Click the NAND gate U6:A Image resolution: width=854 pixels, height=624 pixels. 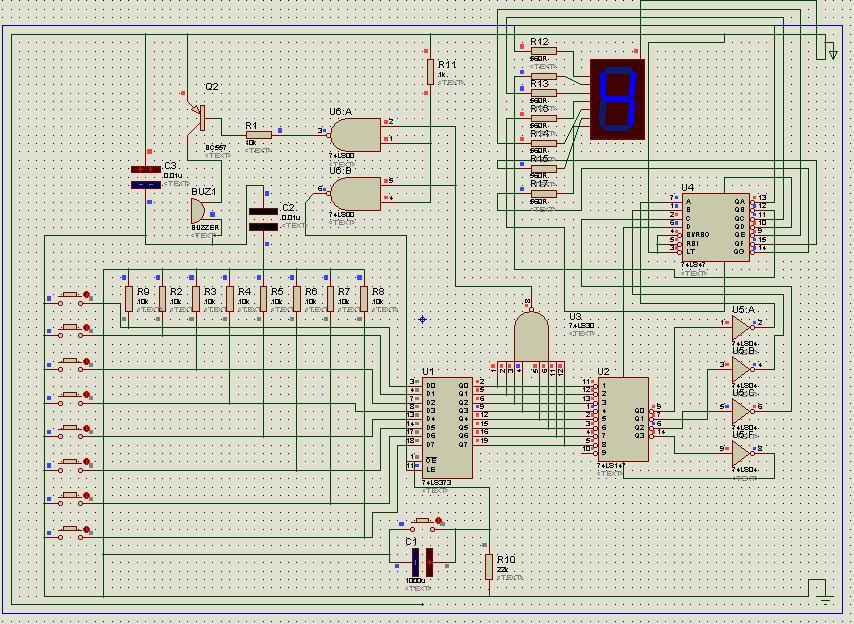[x=356, y=134]
